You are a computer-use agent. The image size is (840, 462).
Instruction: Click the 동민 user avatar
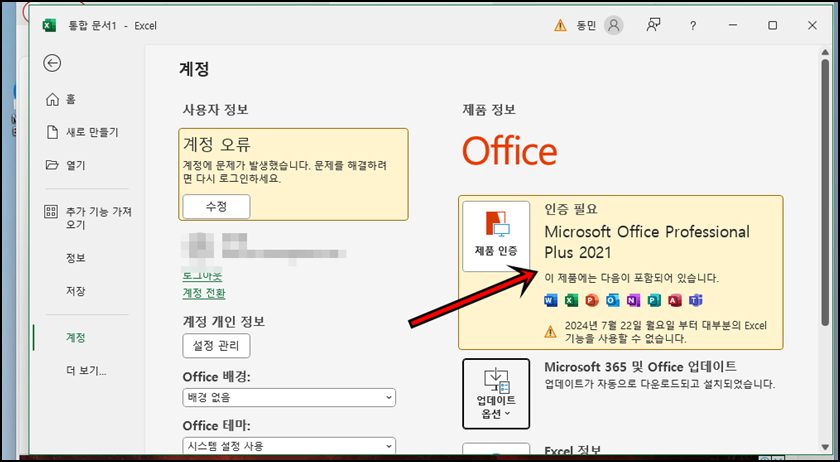tap(613, 25)
